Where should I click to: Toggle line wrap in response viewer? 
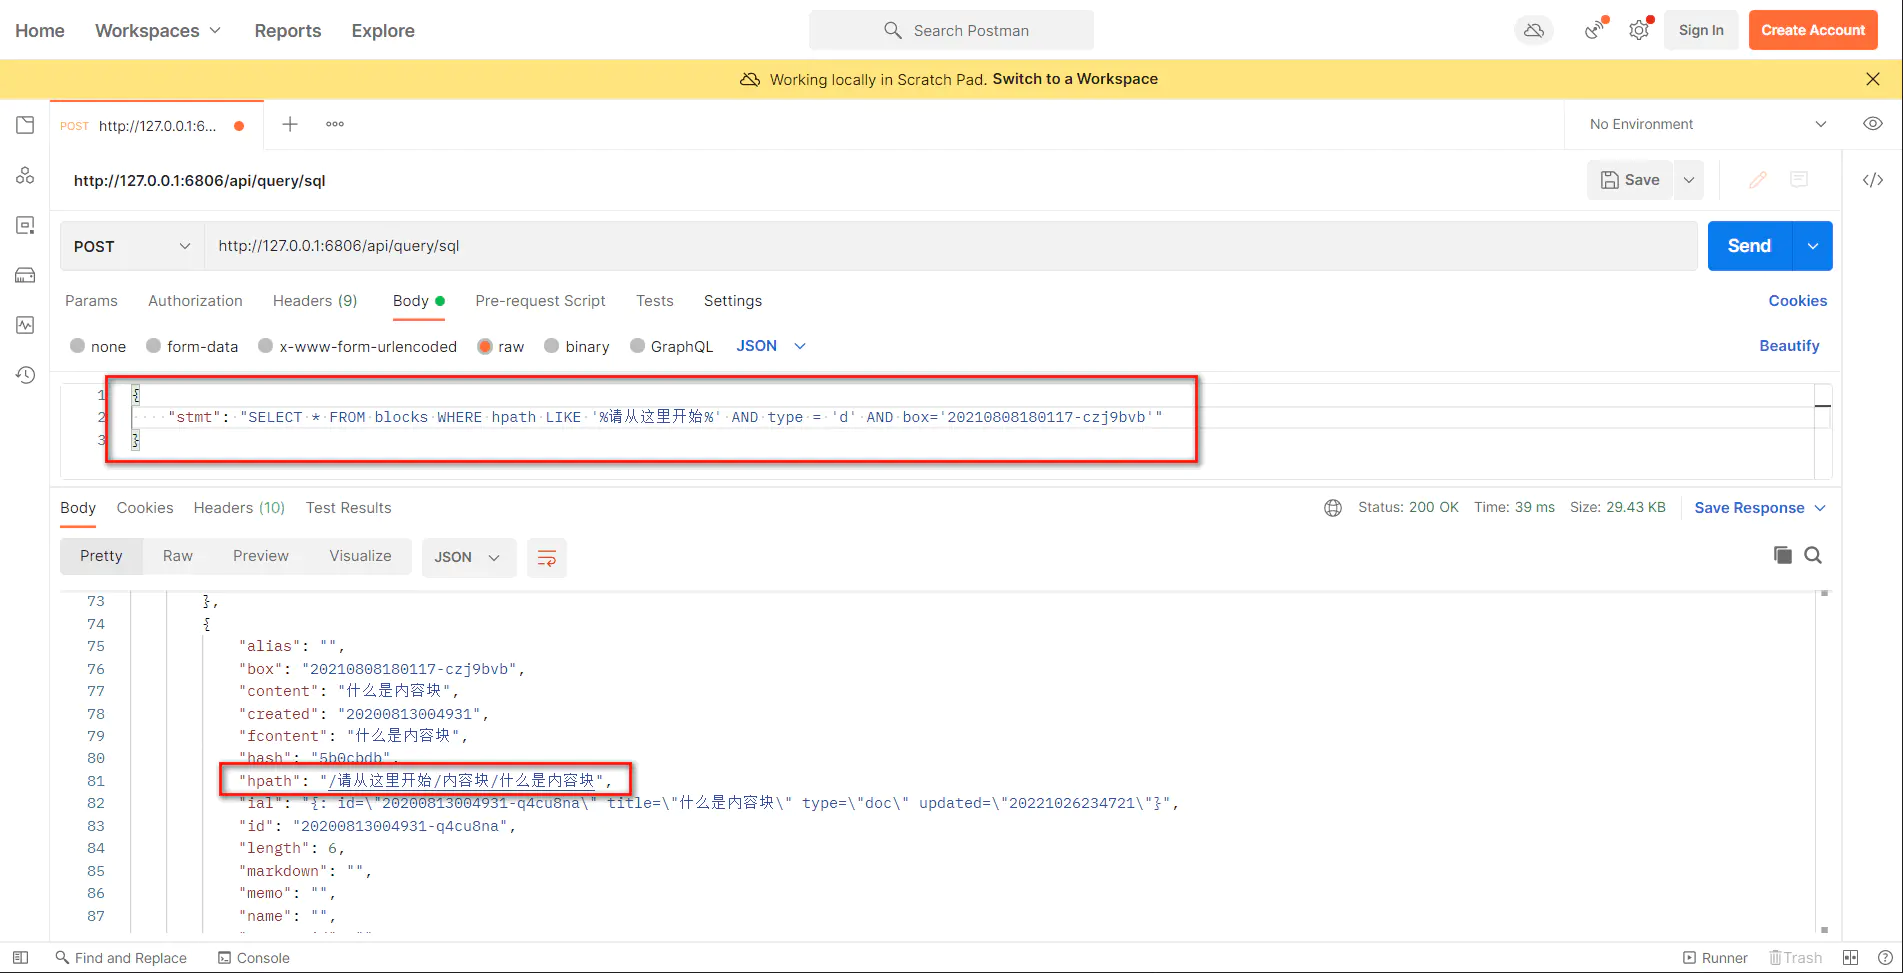pyautogui.click(x=547, y=557)
